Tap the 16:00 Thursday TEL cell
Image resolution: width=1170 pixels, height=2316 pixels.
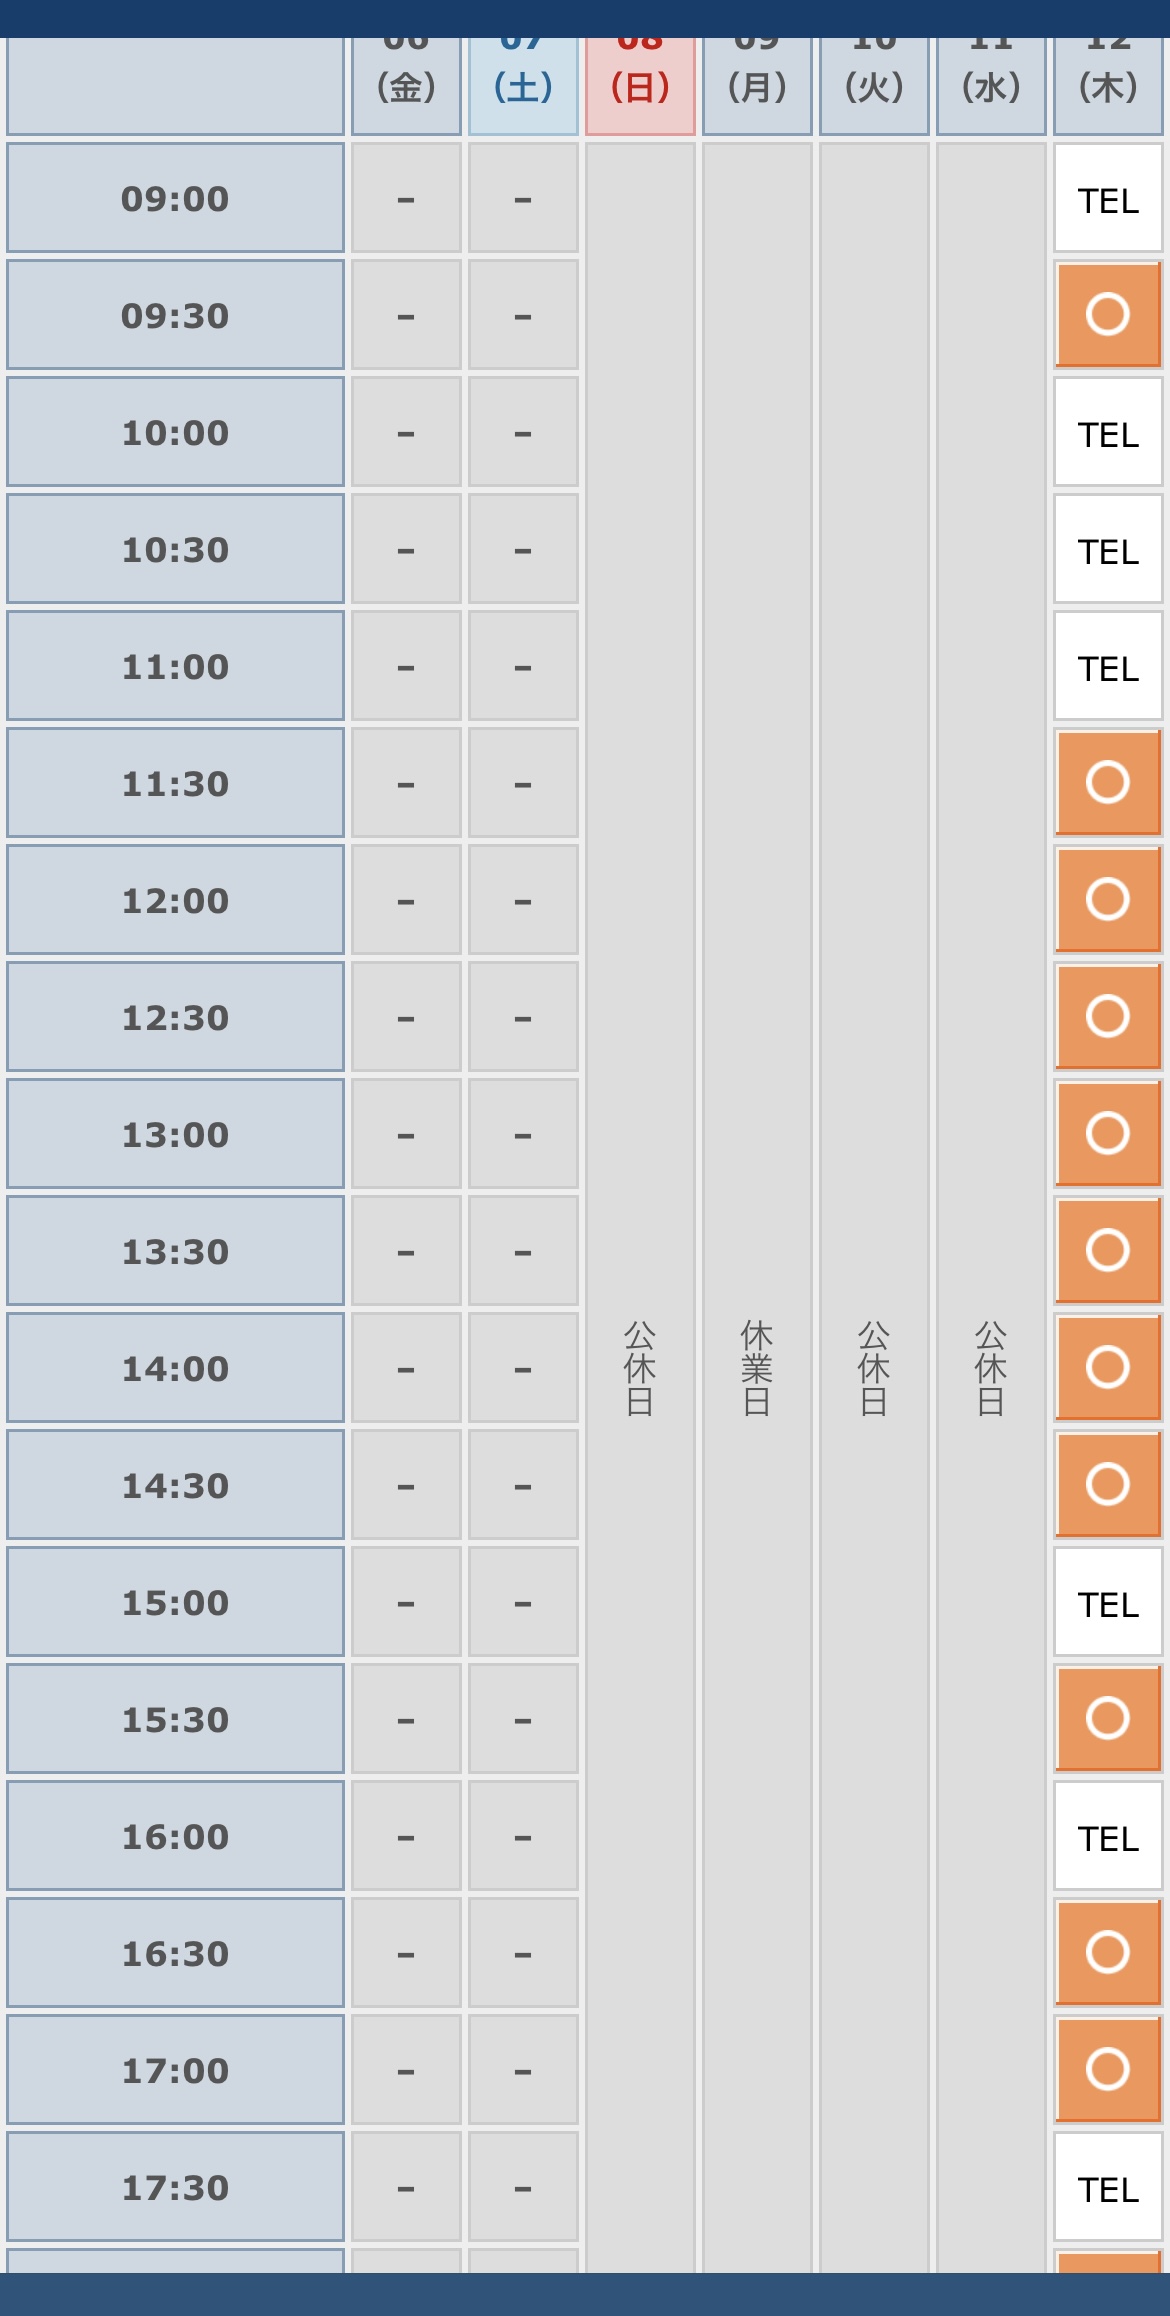1108,1837
